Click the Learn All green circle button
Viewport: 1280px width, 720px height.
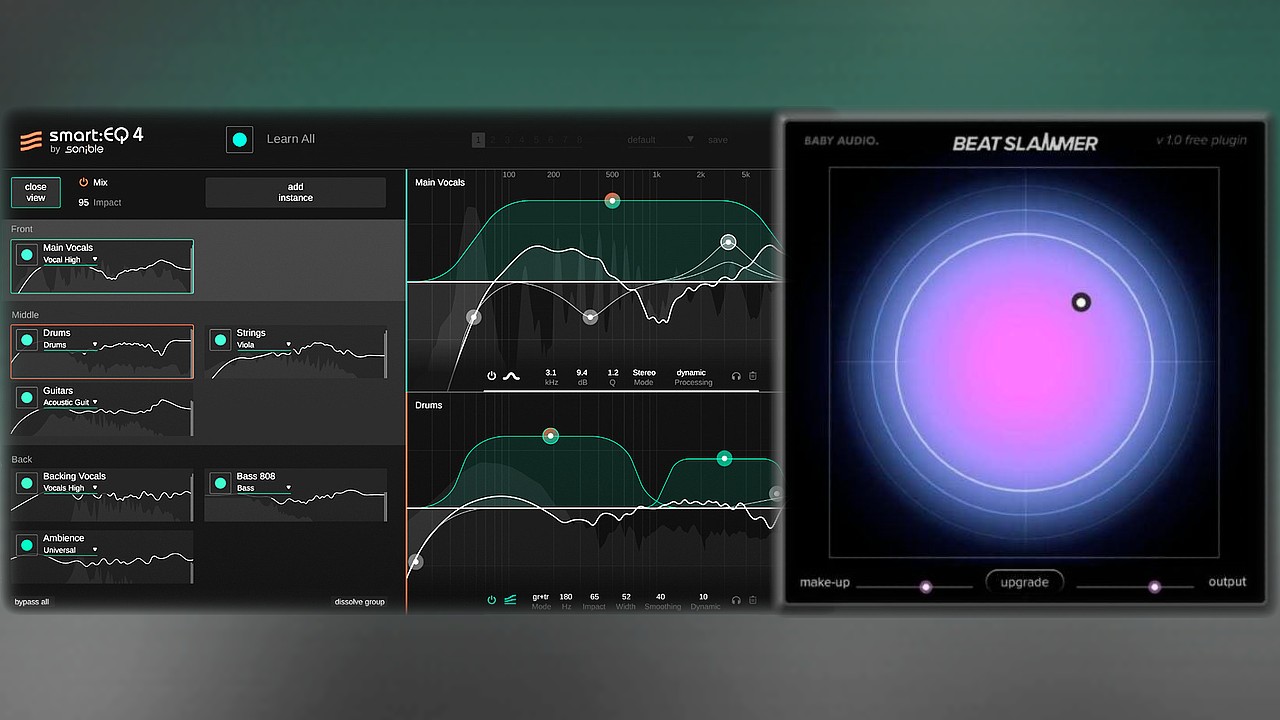(x=240, y=139)
